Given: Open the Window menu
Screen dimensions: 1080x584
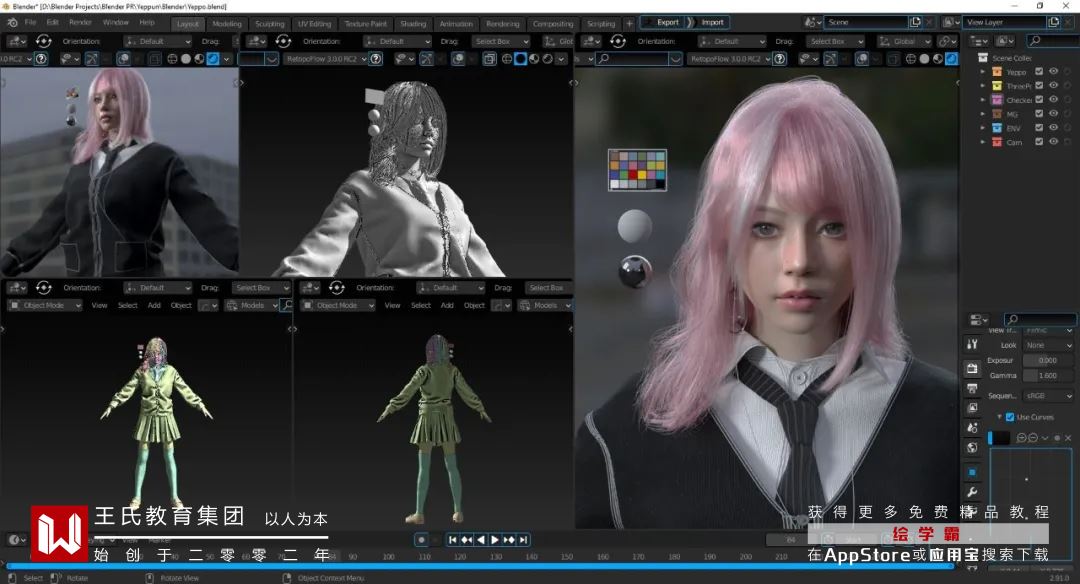Looking at the screenshot, I should (x=115, y=23).
